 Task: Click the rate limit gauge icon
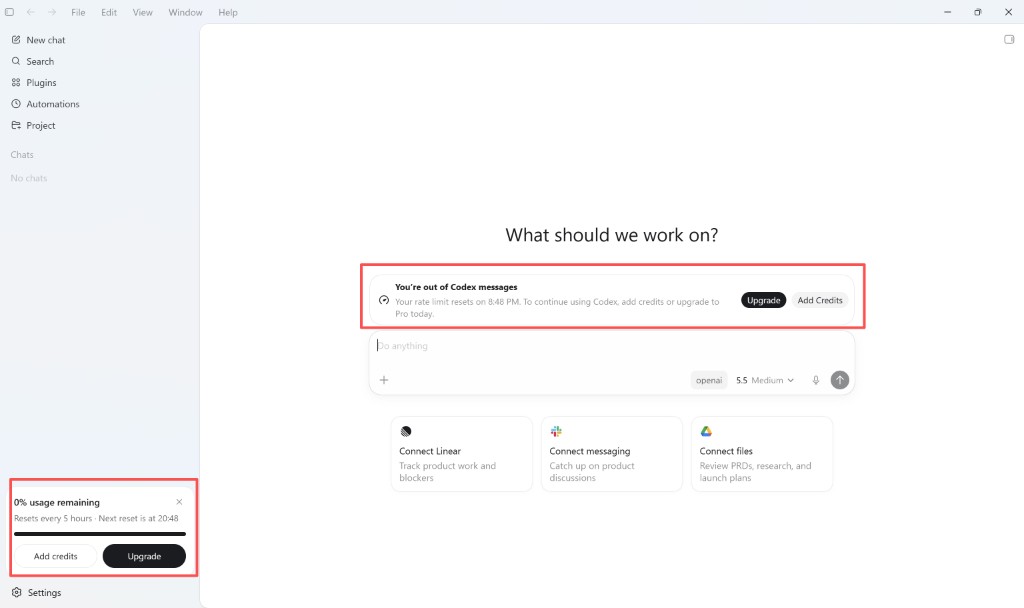click(x=384, y=300)
